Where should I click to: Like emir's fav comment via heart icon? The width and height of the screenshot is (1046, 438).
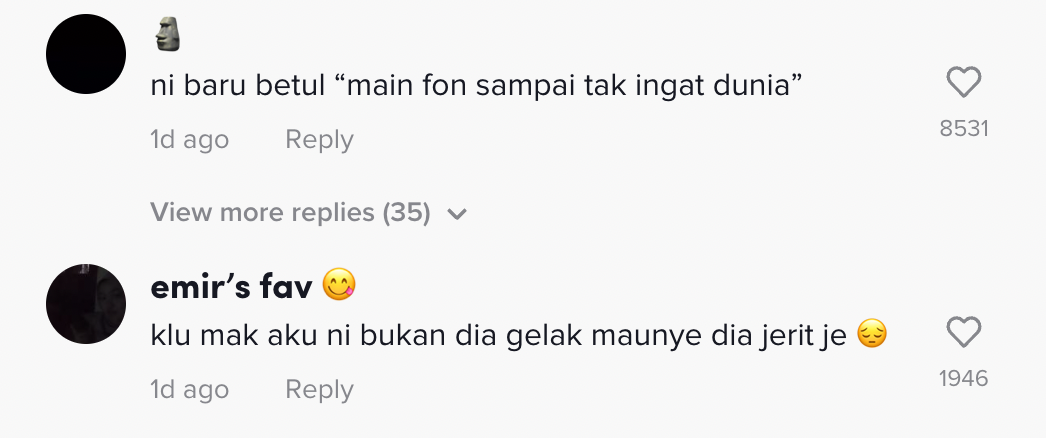(963, 332)
